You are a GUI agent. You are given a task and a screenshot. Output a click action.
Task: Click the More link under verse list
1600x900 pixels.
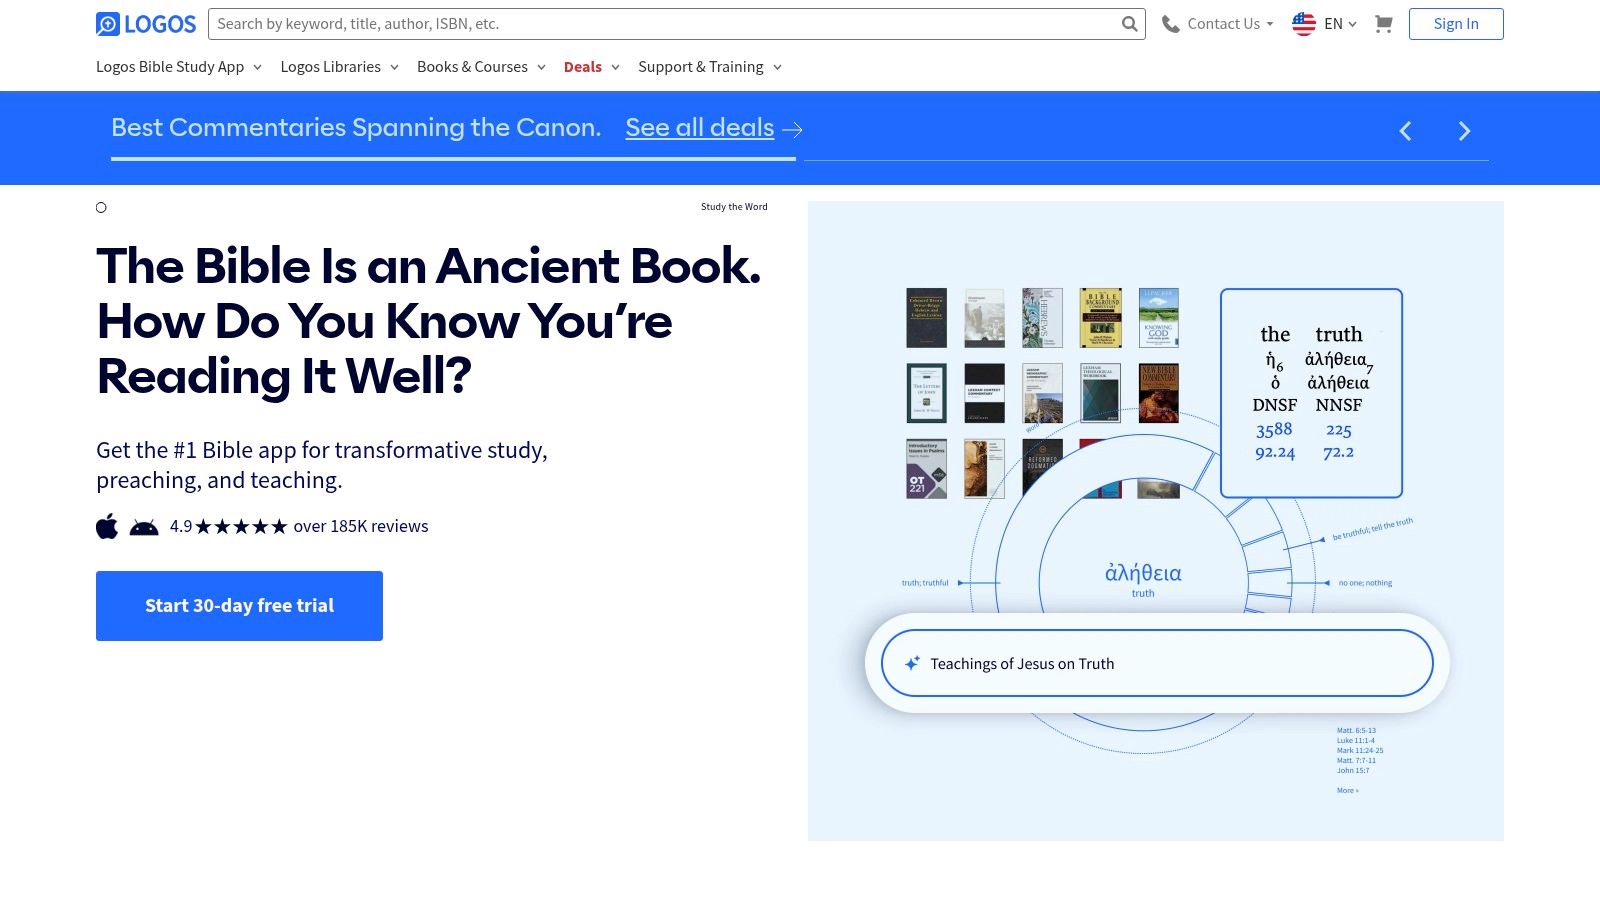tap(1347, 790)
